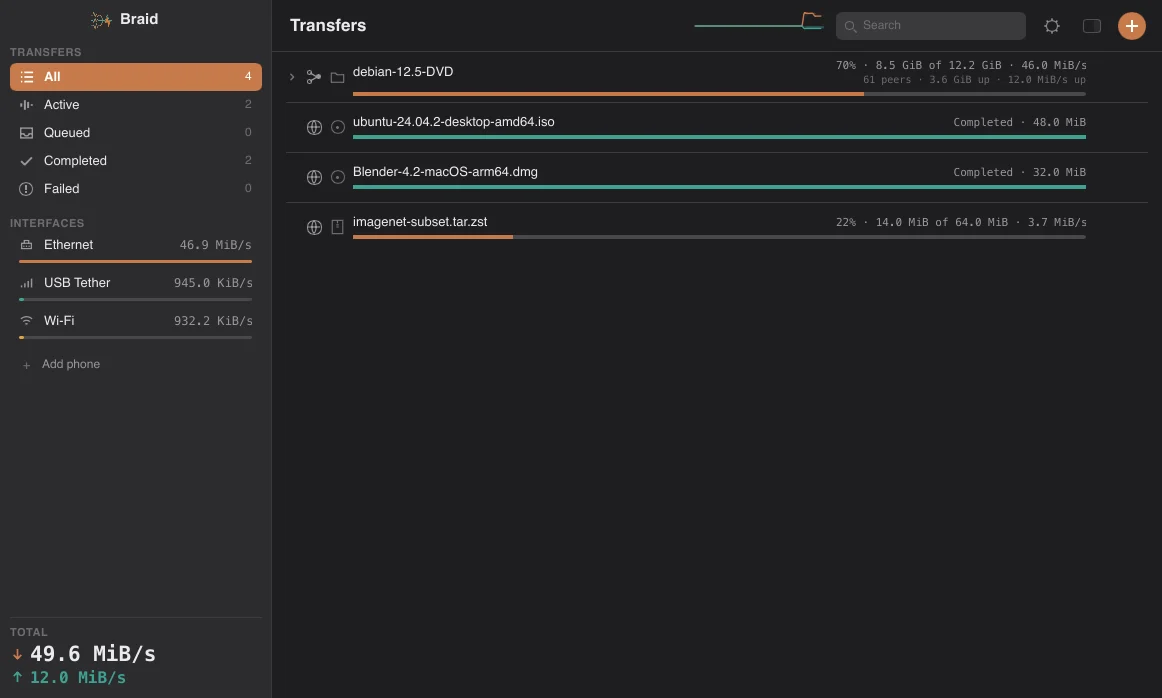
Task: Open the Queued transfers list
Action: click(136, 133)
